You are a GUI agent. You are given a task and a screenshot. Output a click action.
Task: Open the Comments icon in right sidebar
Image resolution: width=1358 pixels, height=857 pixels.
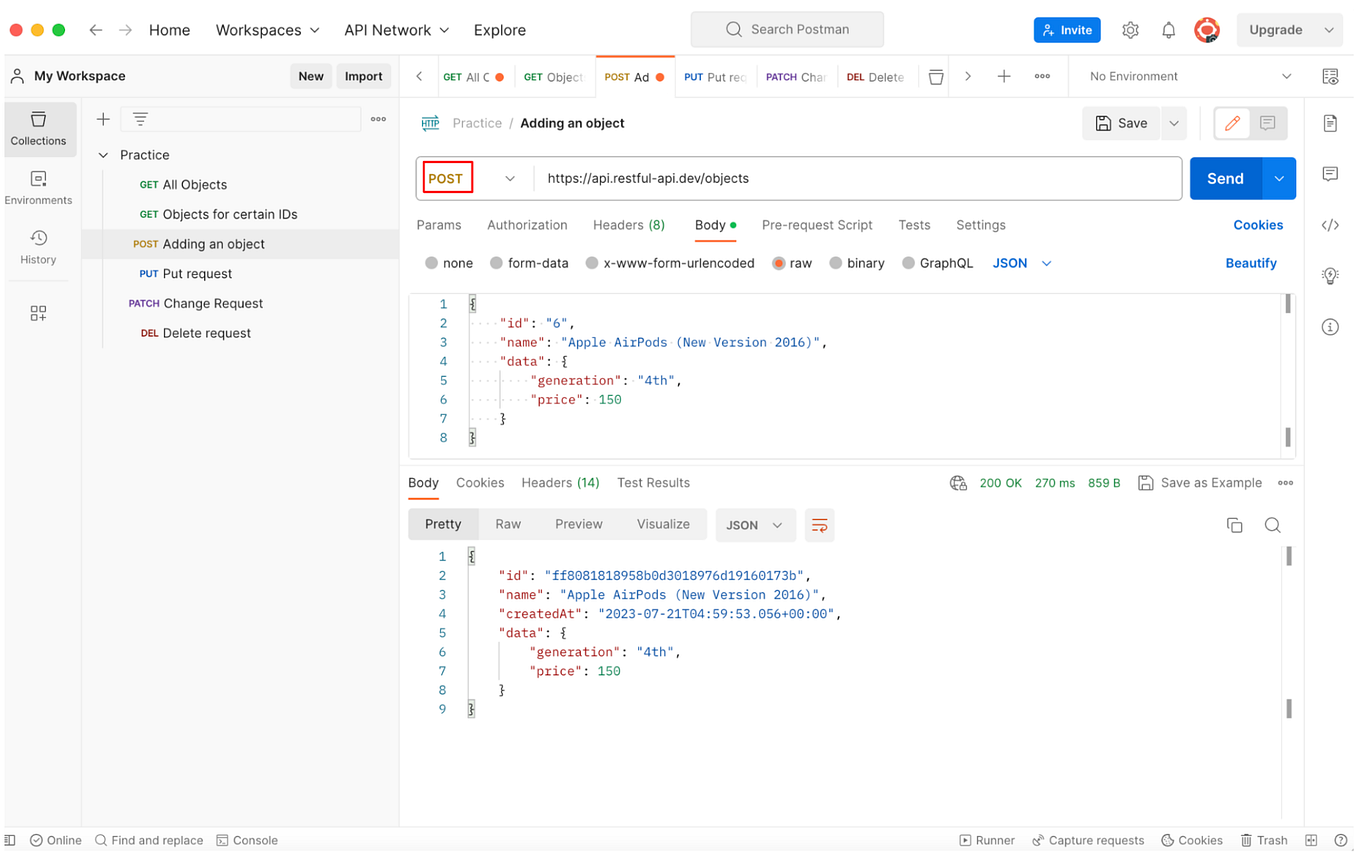pyautogui.click(x=1330, y=174)
